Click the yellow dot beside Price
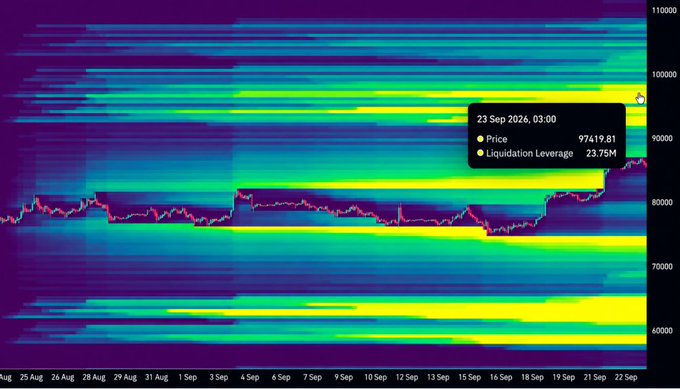This screenshot has width=680, height=389. tap(480, 139)
